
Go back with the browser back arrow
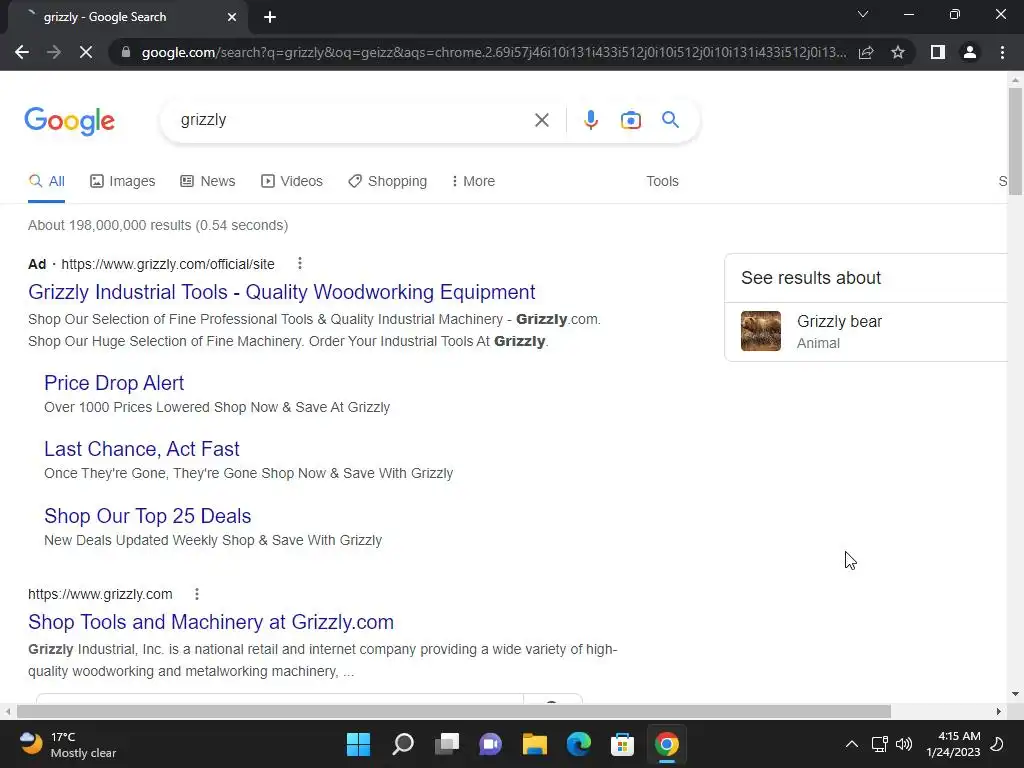[x=22, y=52]
